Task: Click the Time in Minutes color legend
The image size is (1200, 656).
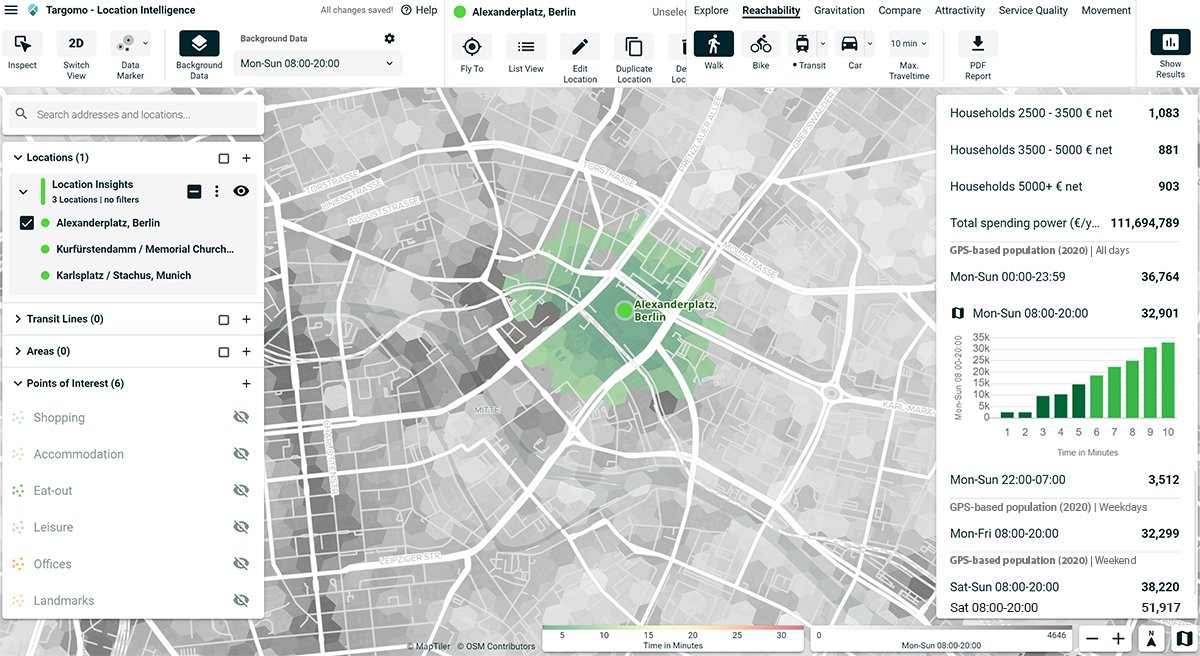Action: click(673, 639)
